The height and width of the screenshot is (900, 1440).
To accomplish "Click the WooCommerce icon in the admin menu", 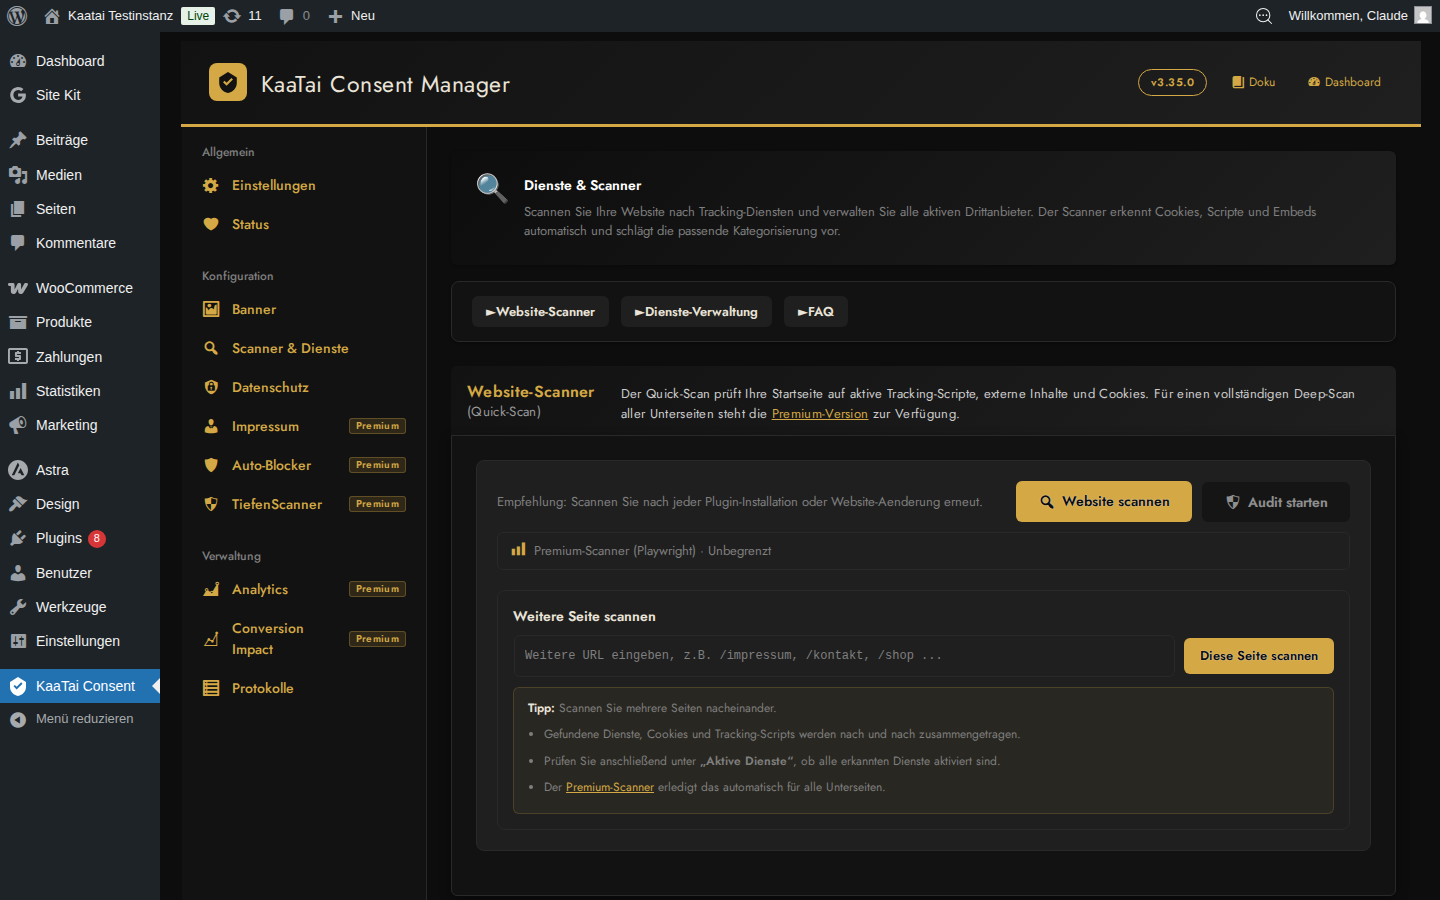I will [x=18, y=288].
